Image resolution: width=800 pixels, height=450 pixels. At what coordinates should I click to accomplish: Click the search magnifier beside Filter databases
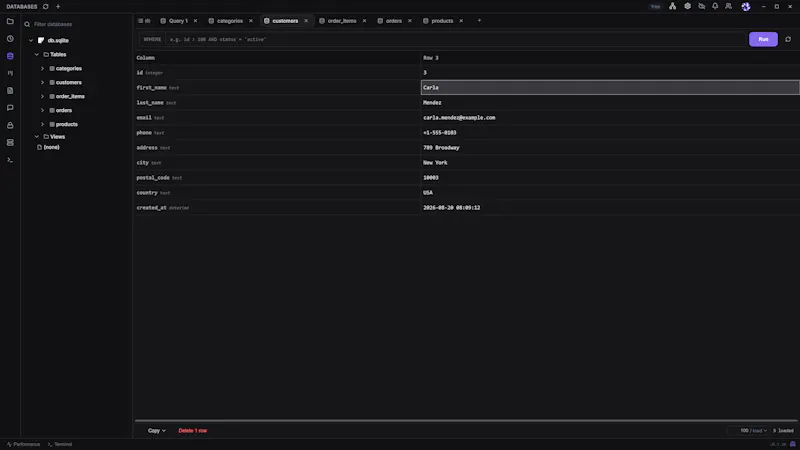(27, 24)
